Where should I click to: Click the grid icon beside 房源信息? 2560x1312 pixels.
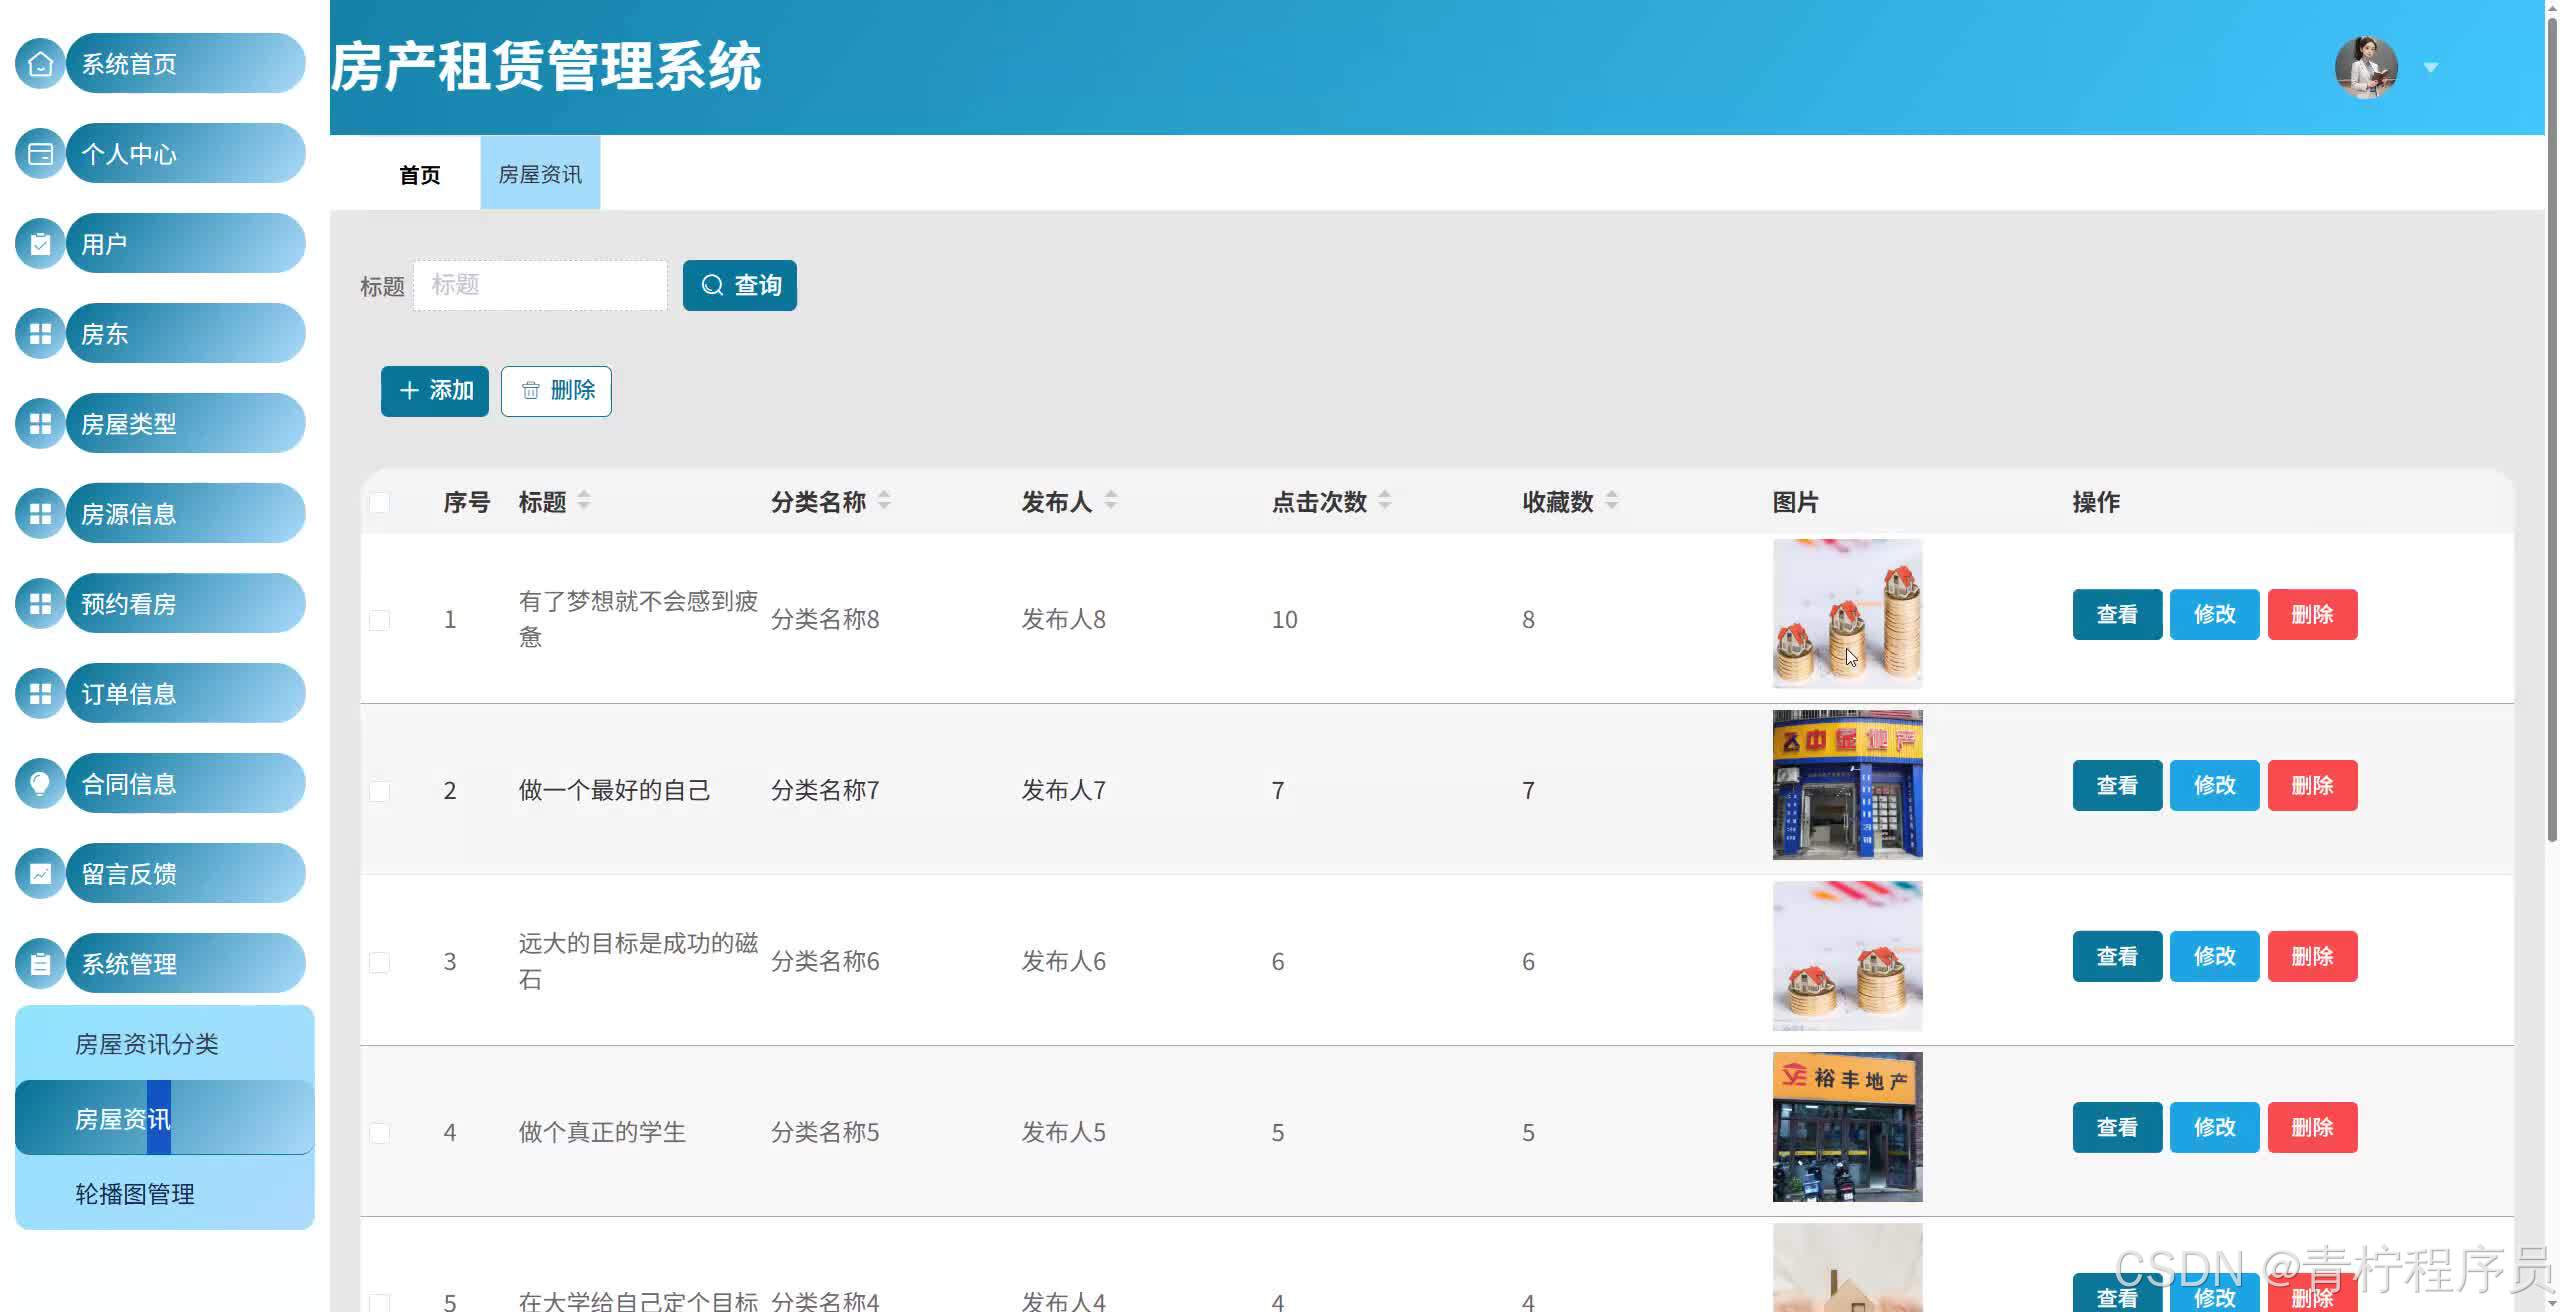(40, 514)
